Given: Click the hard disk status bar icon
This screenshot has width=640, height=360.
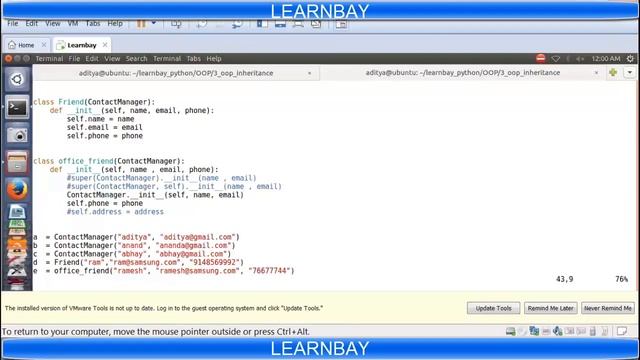Looking at the screenshot, I should (x=510, y=331).
